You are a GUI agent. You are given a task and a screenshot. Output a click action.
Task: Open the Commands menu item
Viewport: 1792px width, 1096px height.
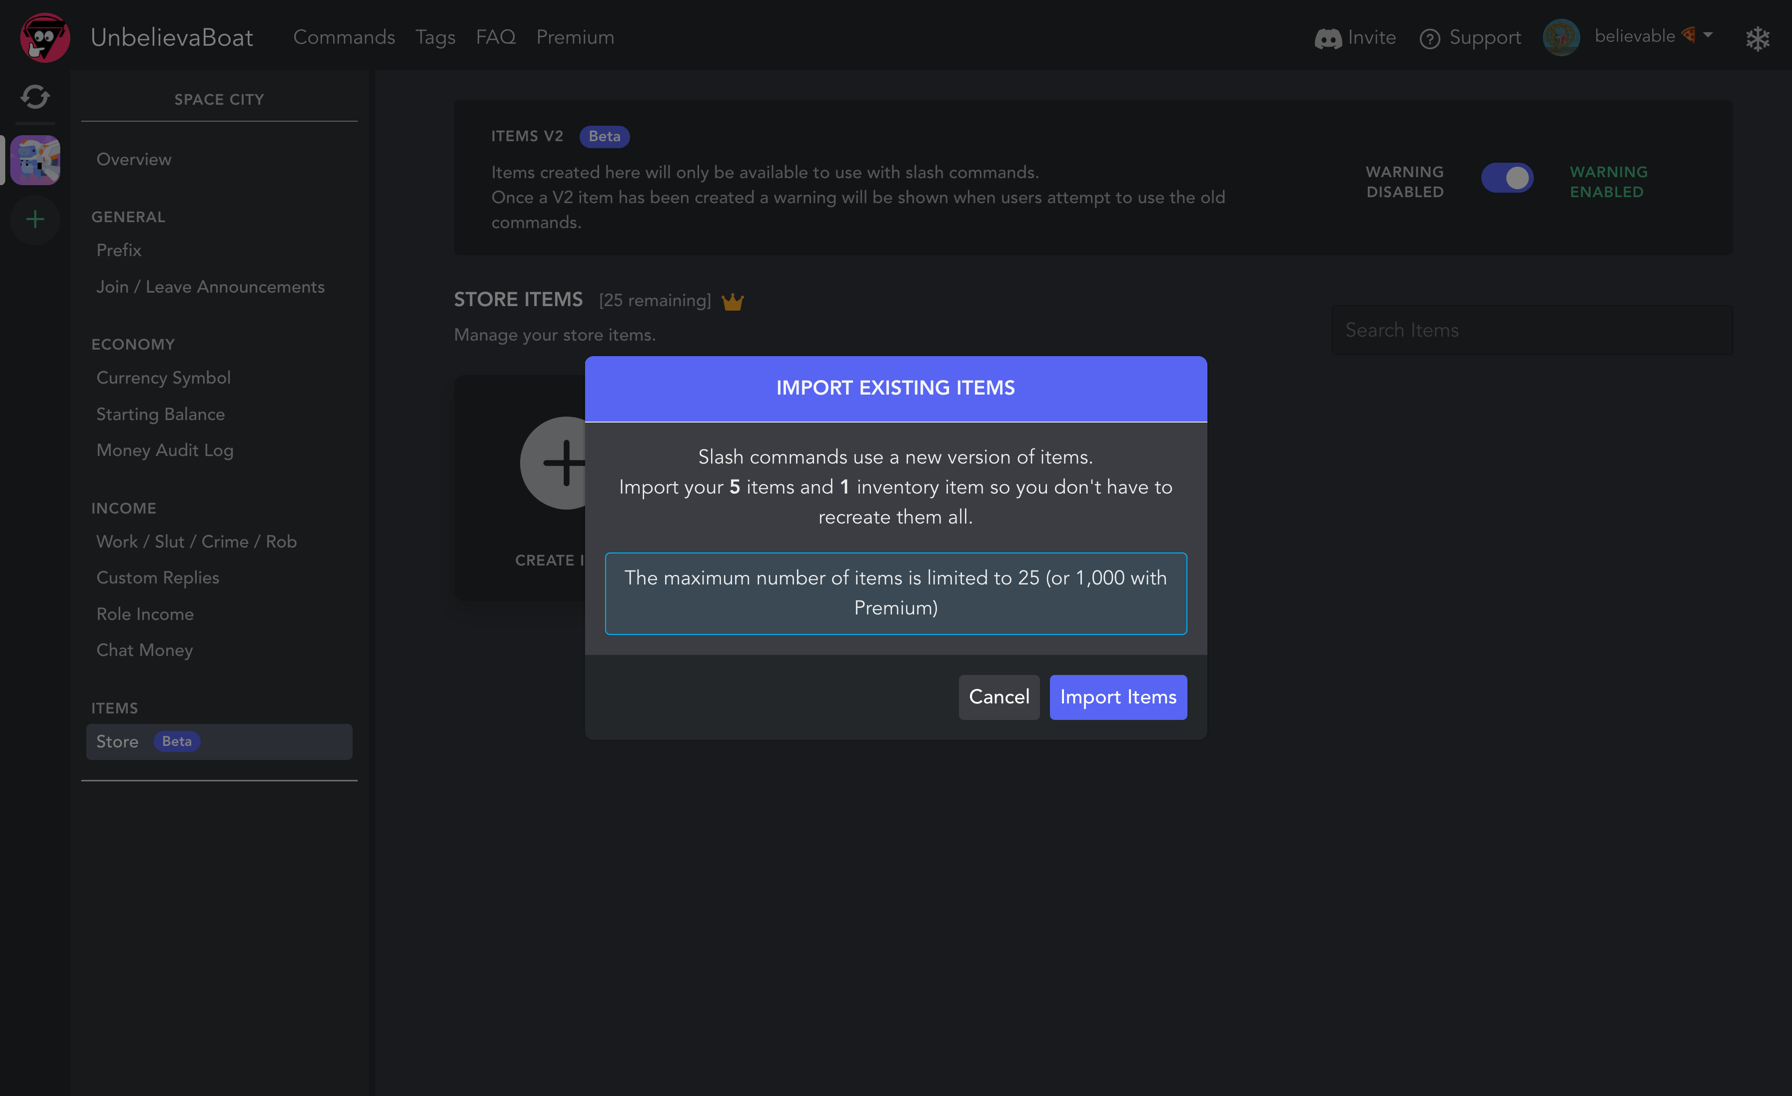point(343,38)
